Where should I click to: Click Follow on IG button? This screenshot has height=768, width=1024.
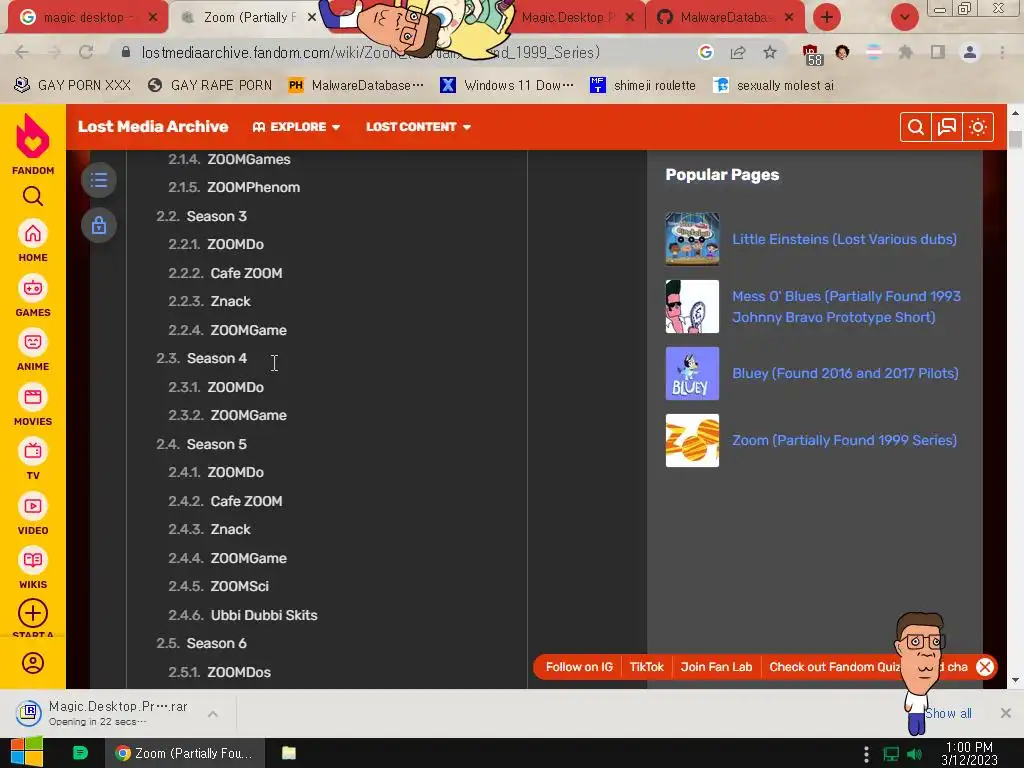[579, 667]
